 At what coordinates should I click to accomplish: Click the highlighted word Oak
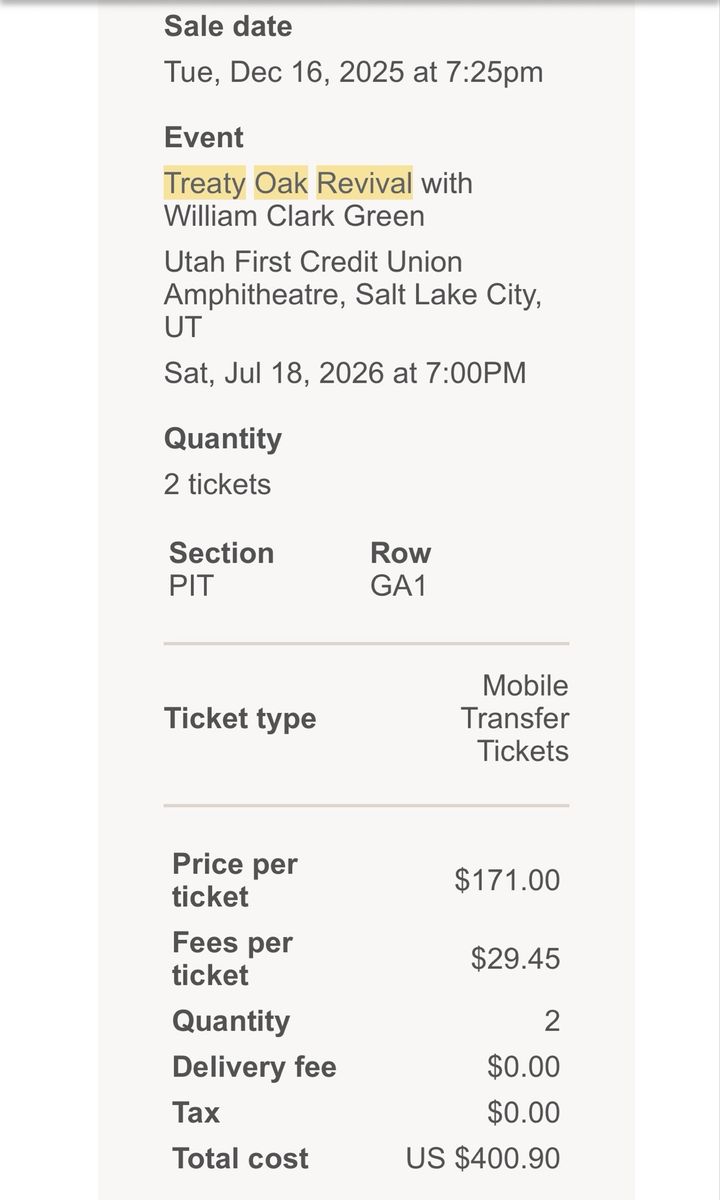pyautogui.click(x=281, y=184)
